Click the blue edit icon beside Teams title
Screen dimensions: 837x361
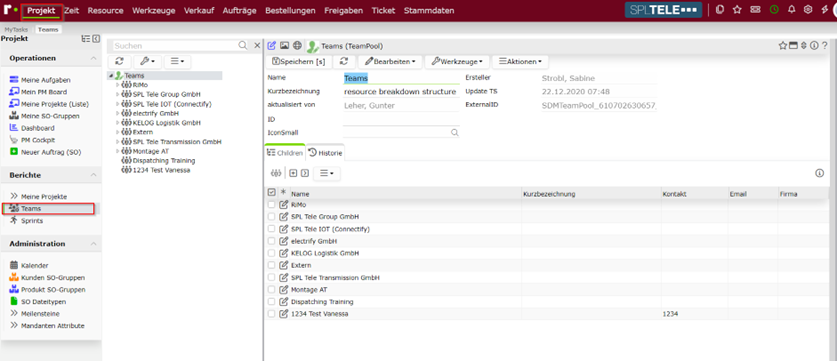coord(271,45)
